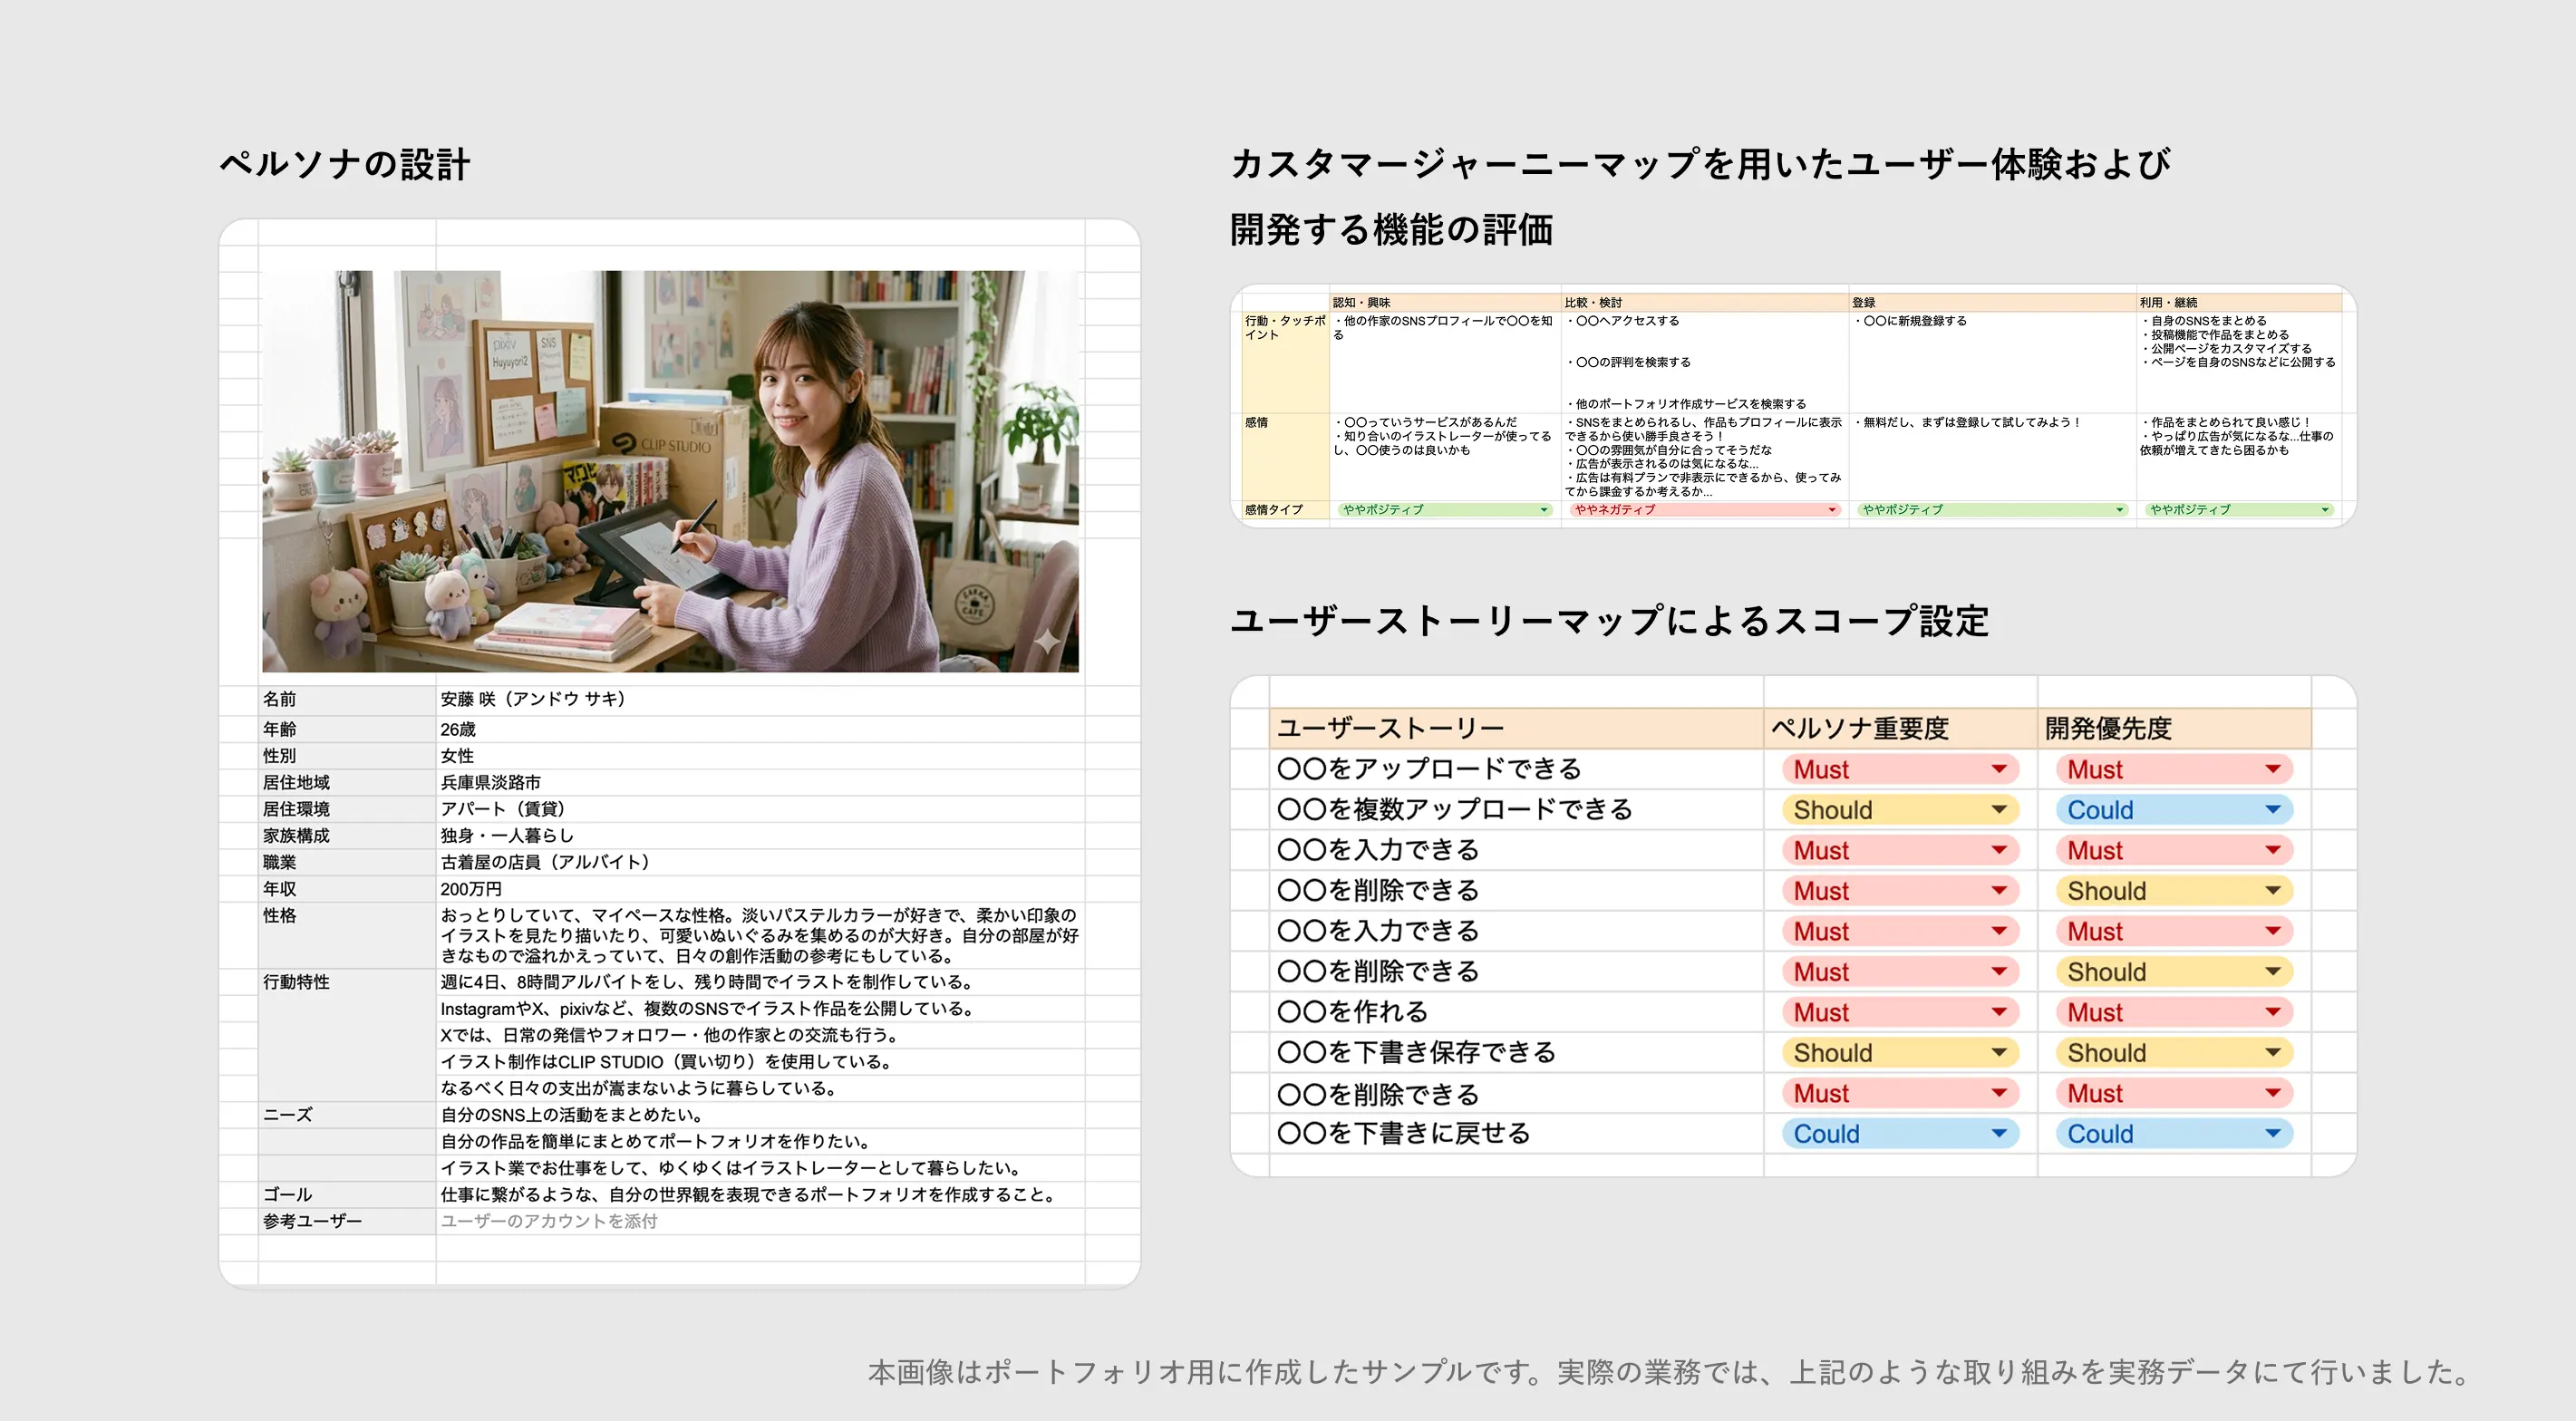This screenshot has height=1421, width=2576.
Task: Open the ややポジティブ dropdown under 登録
Action: point(1992,510)
